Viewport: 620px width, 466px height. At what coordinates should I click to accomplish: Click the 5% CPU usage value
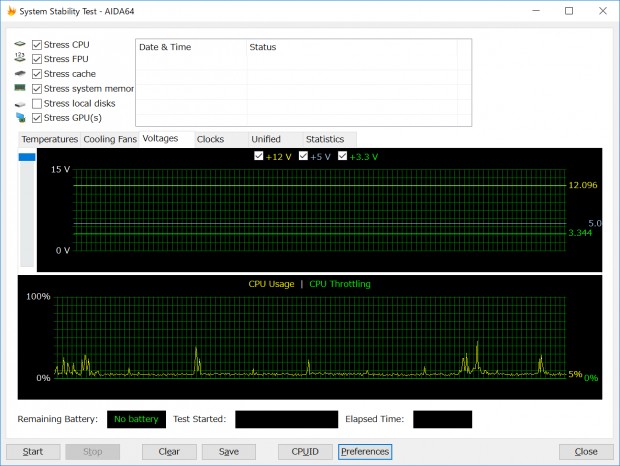(575, 374)
